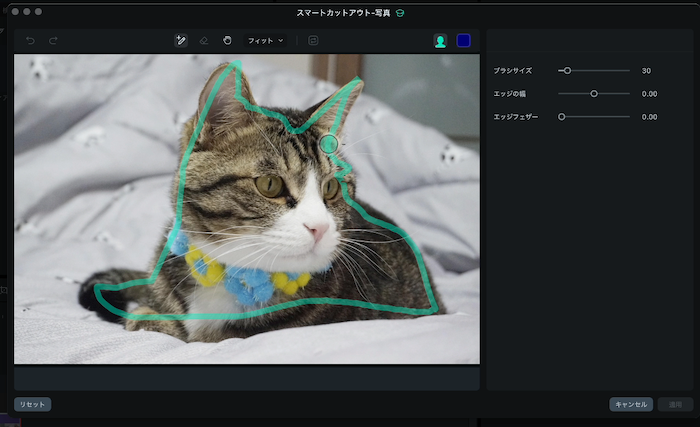This screenshot has height=427, width=700.
Task: Click the ブラシサイズ slider handle
Action: click(567, 71)
